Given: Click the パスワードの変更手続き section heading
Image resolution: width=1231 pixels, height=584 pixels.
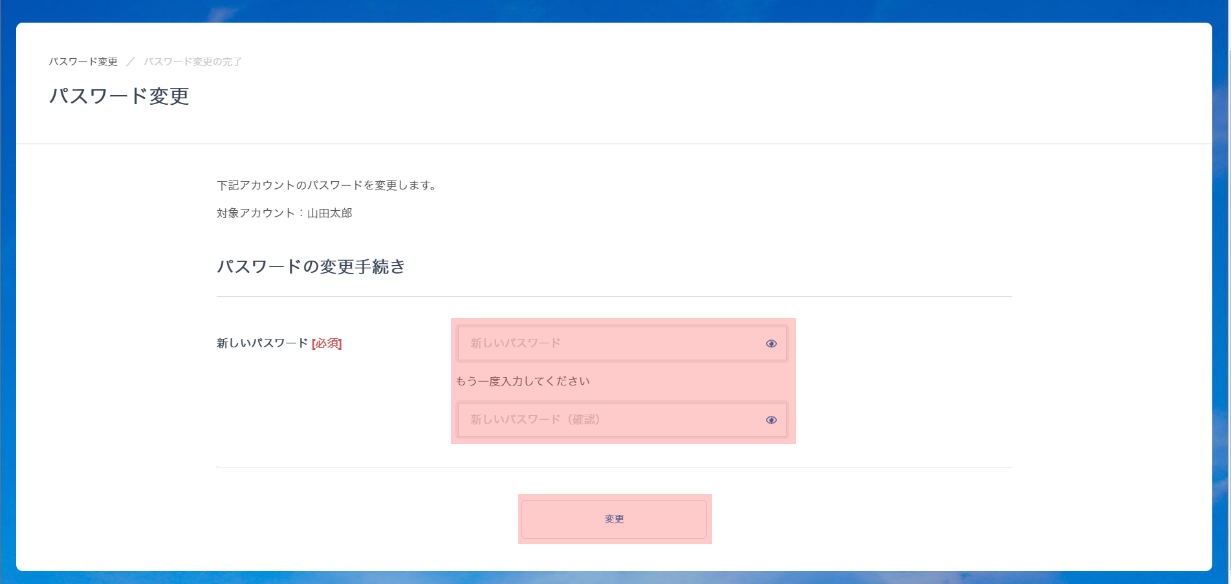Looking at the screenshot, I should tap(311, 267).
